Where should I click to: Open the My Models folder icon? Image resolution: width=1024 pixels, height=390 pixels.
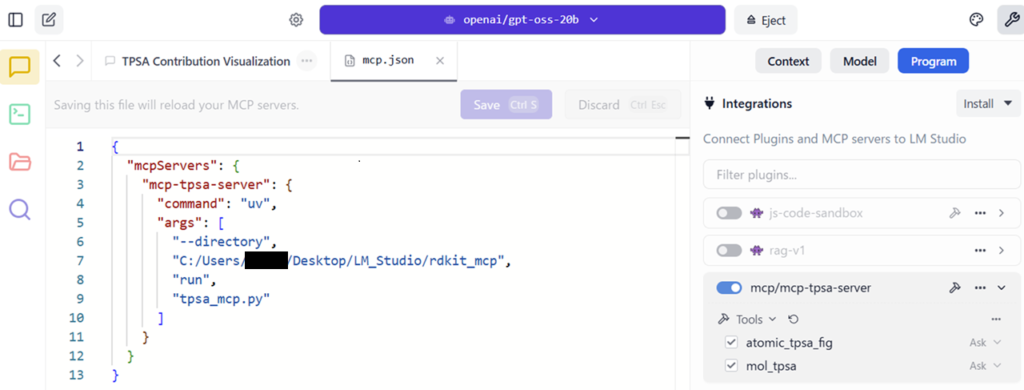(x=20, y=161)
